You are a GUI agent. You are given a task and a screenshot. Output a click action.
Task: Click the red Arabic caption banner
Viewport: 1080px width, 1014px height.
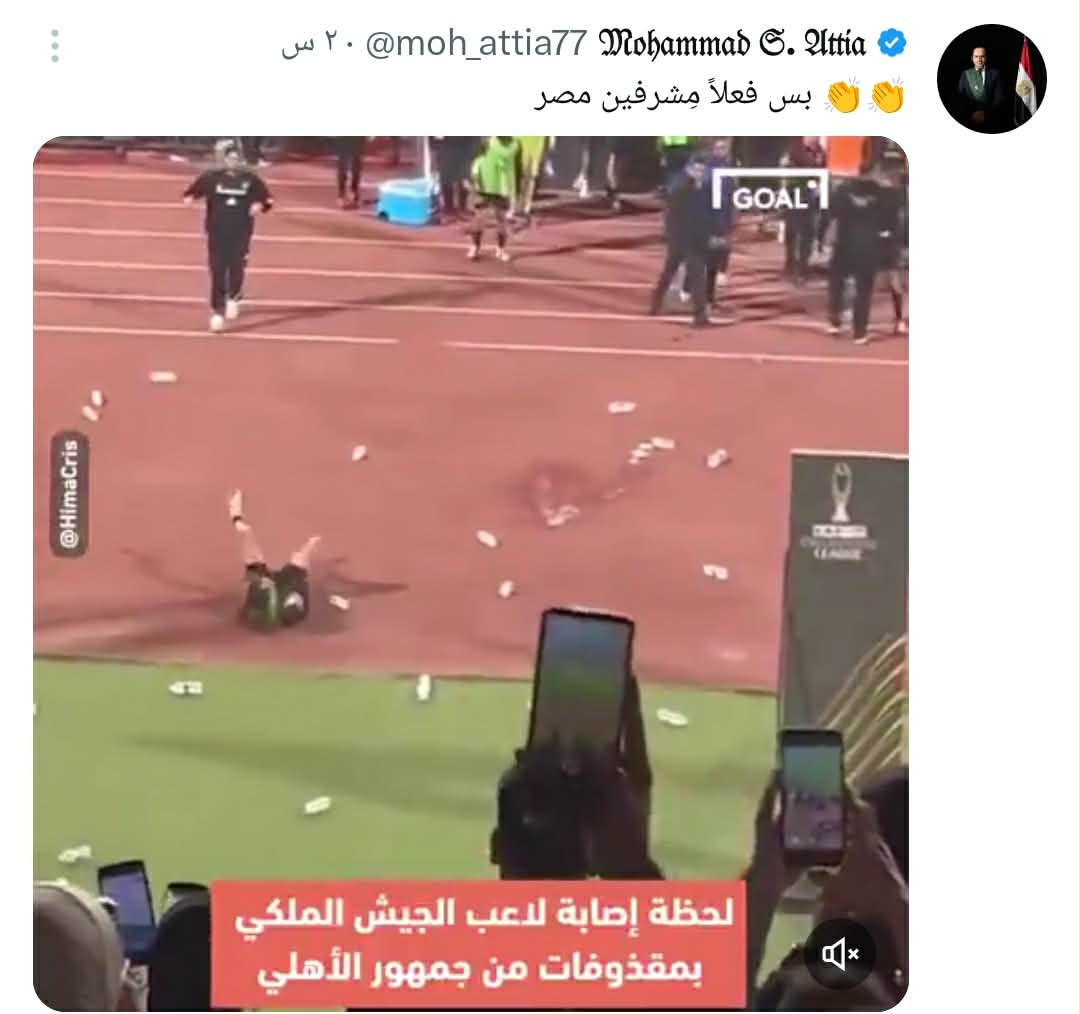478,942
